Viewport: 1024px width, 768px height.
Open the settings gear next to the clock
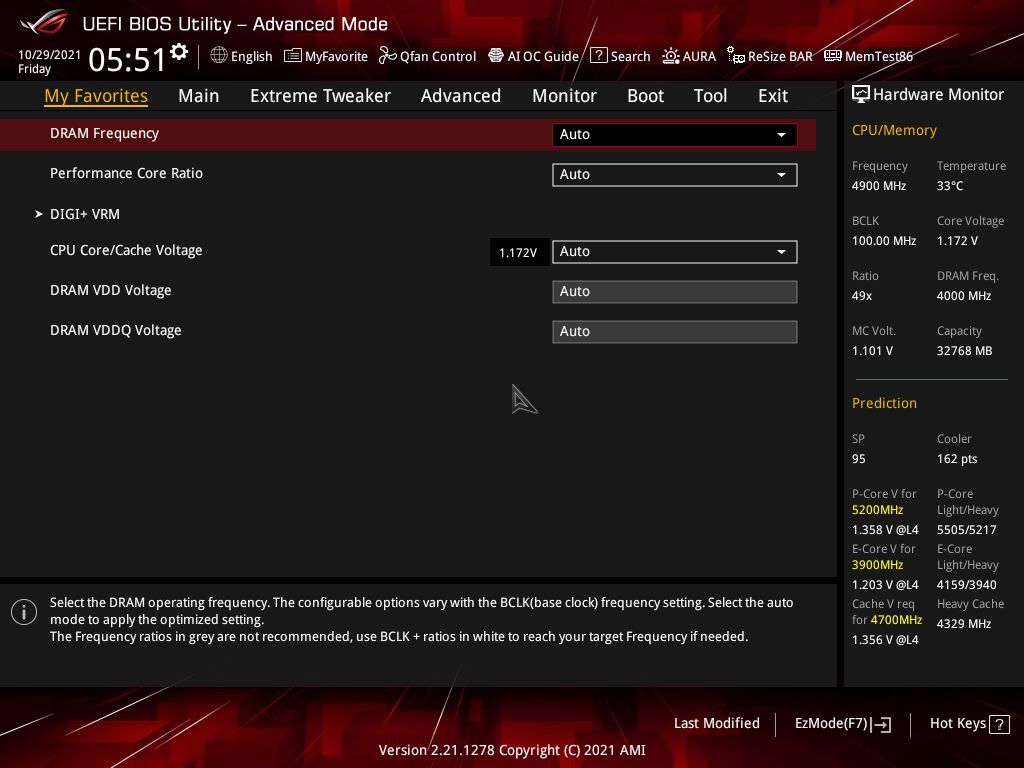click(x=179, y=52)
